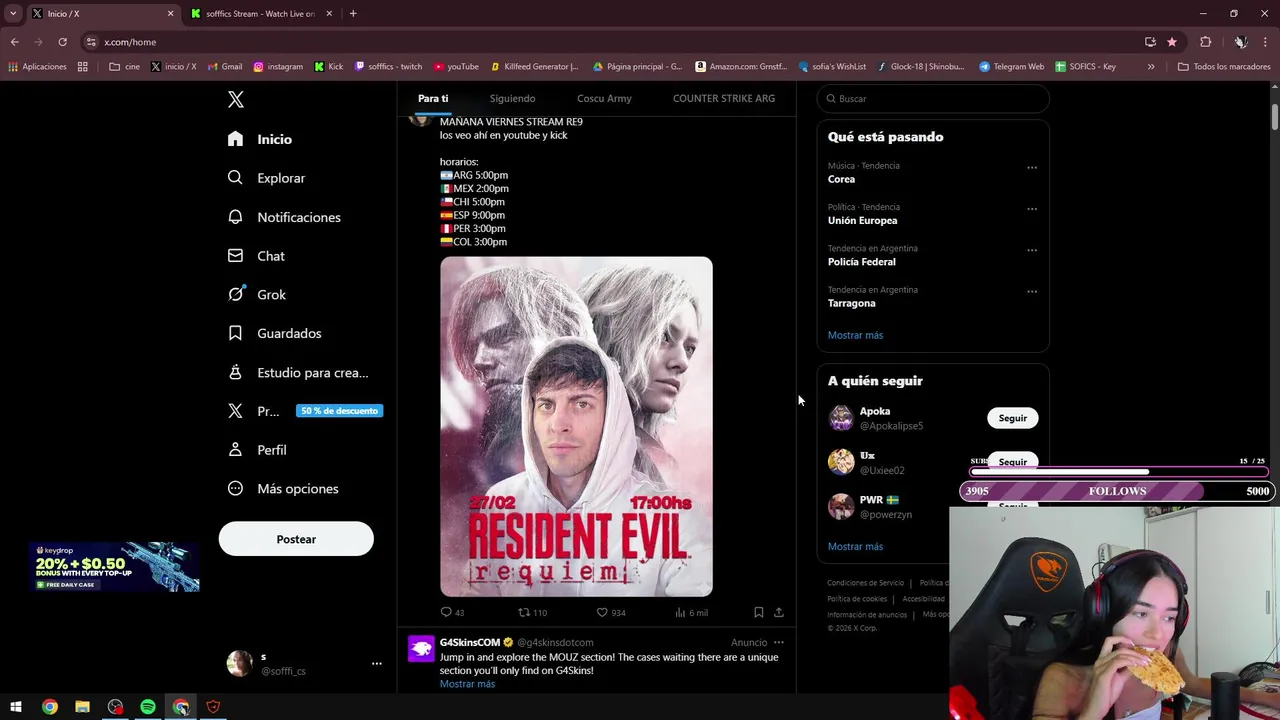
Task: Open more options for Tarragona trend
Action: [1032, 292]
